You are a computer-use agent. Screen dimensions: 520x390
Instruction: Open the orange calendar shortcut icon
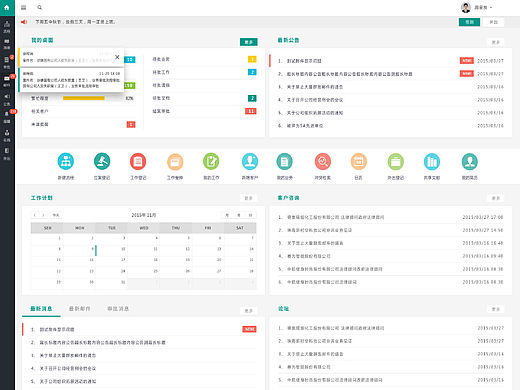point(359,161)
